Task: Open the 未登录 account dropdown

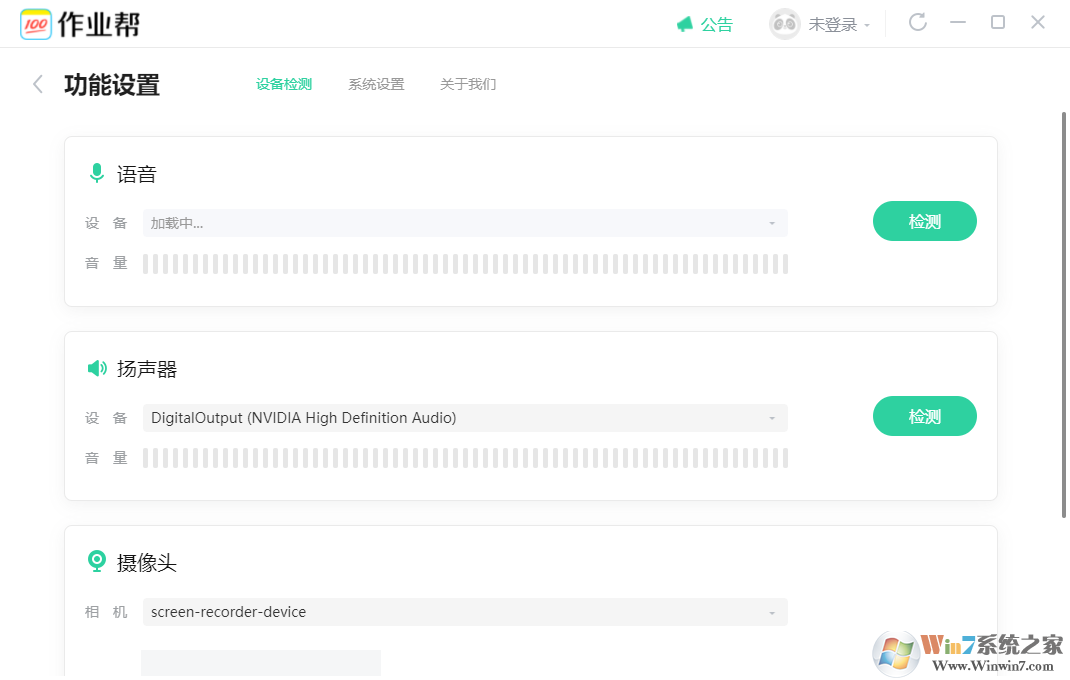Action: [839, 25]
